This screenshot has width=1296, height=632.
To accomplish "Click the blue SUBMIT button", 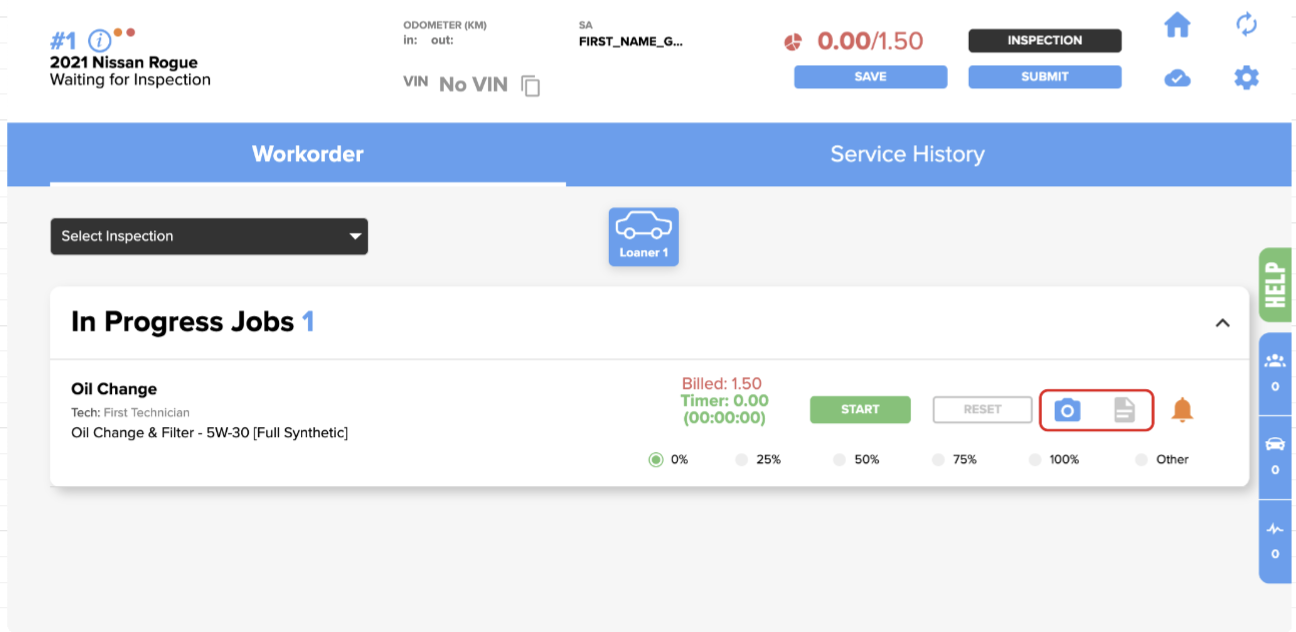I will 1045,77.
